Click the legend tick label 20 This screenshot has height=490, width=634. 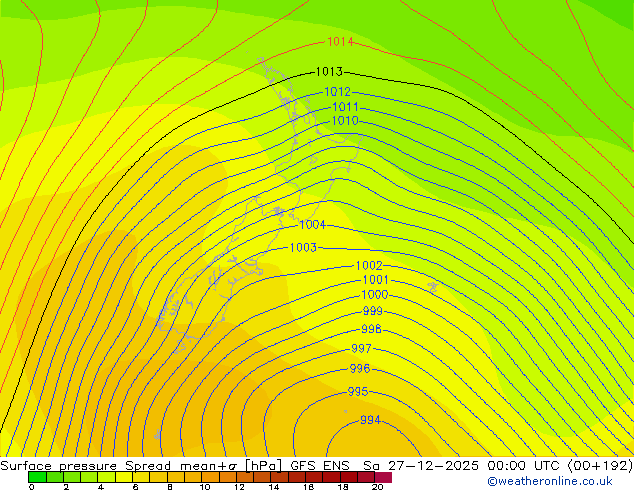(378, 487)
